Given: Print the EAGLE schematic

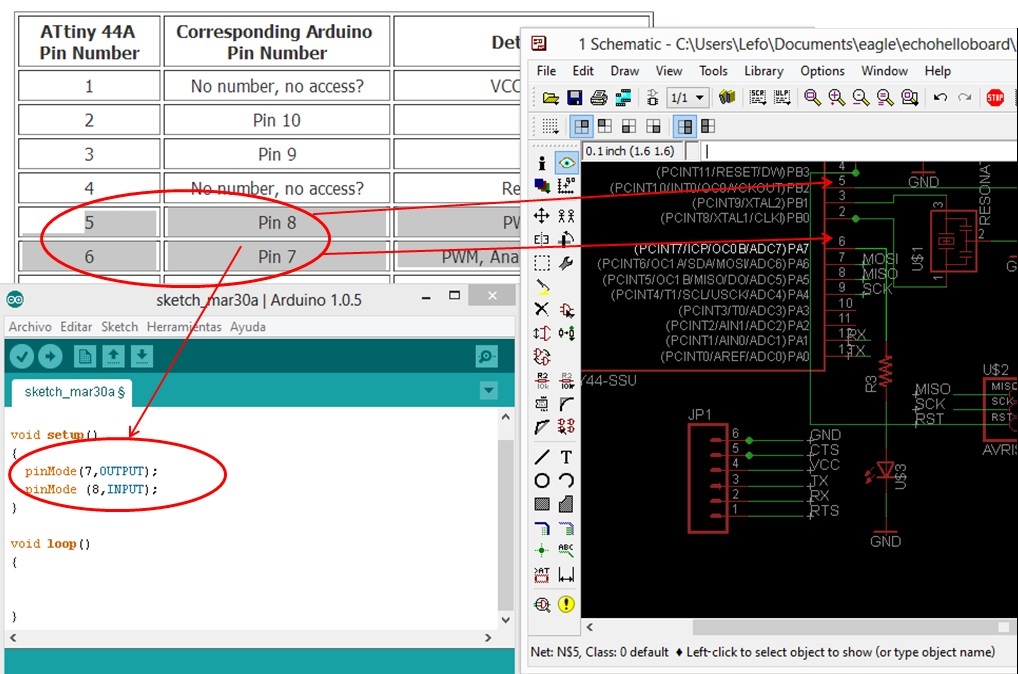Looking at the screenshot, I should tap(599, 98).
